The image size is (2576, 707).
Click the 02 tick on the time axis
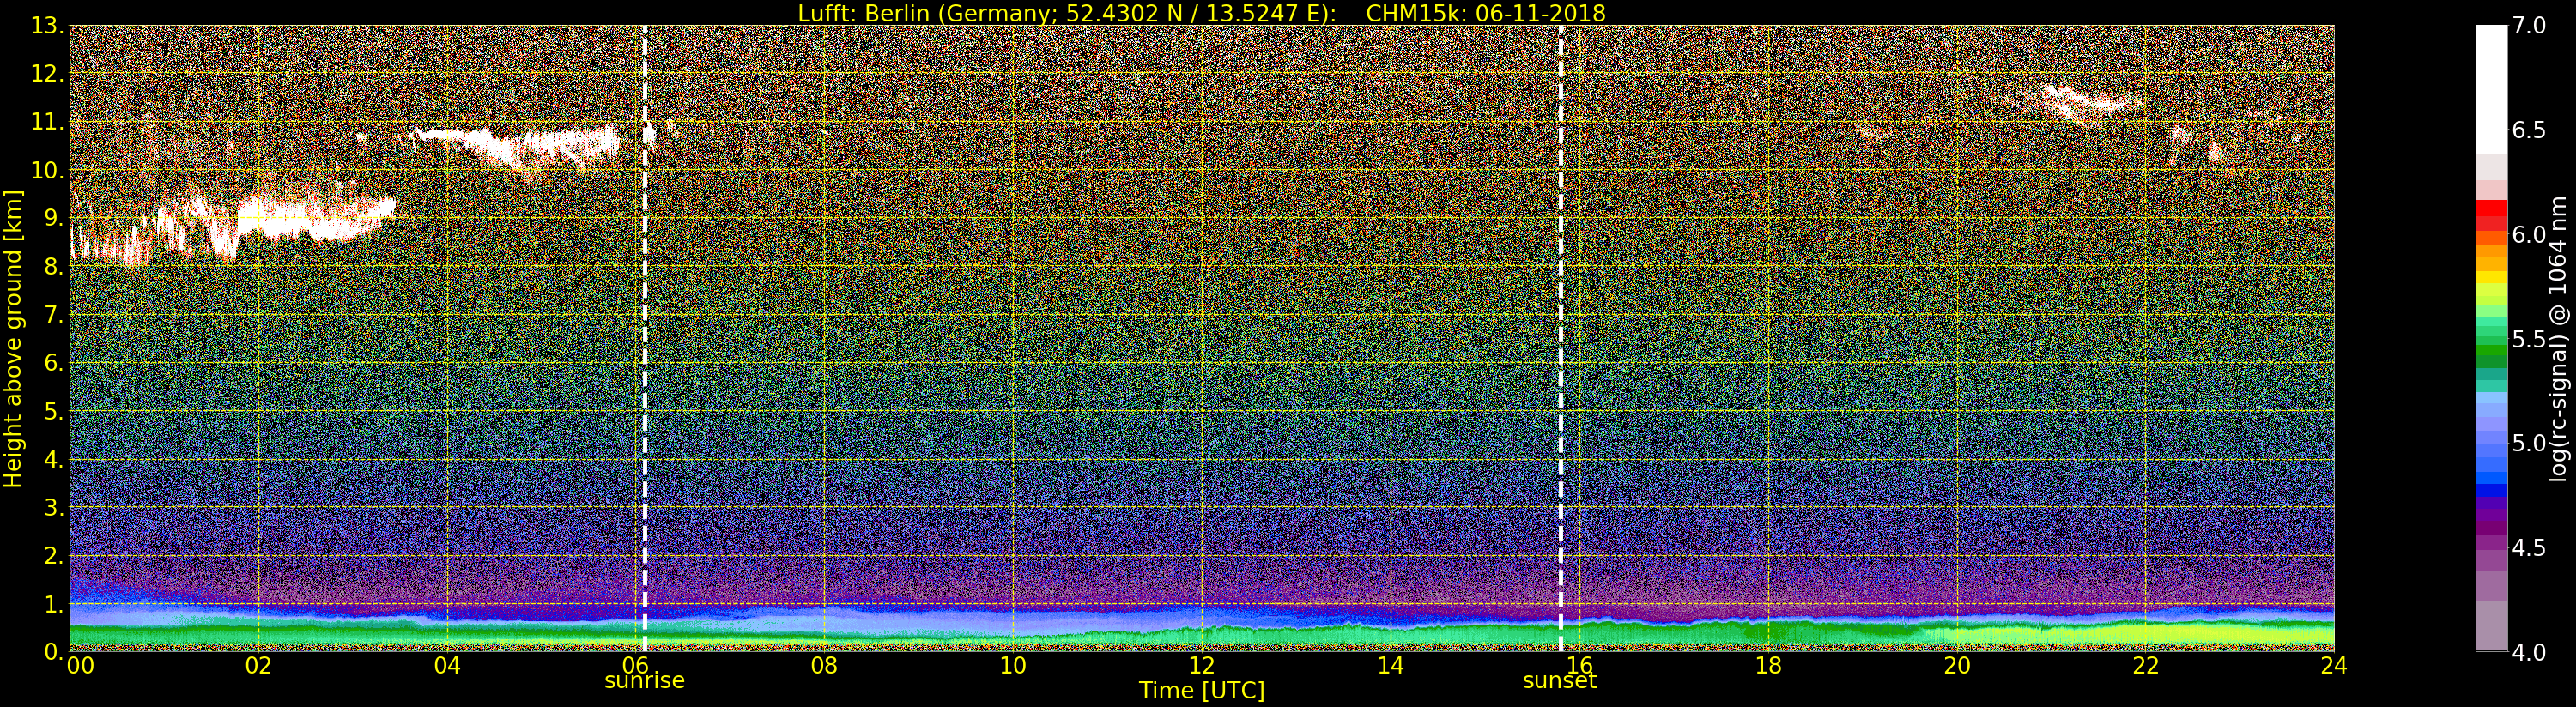click(258, 666)
